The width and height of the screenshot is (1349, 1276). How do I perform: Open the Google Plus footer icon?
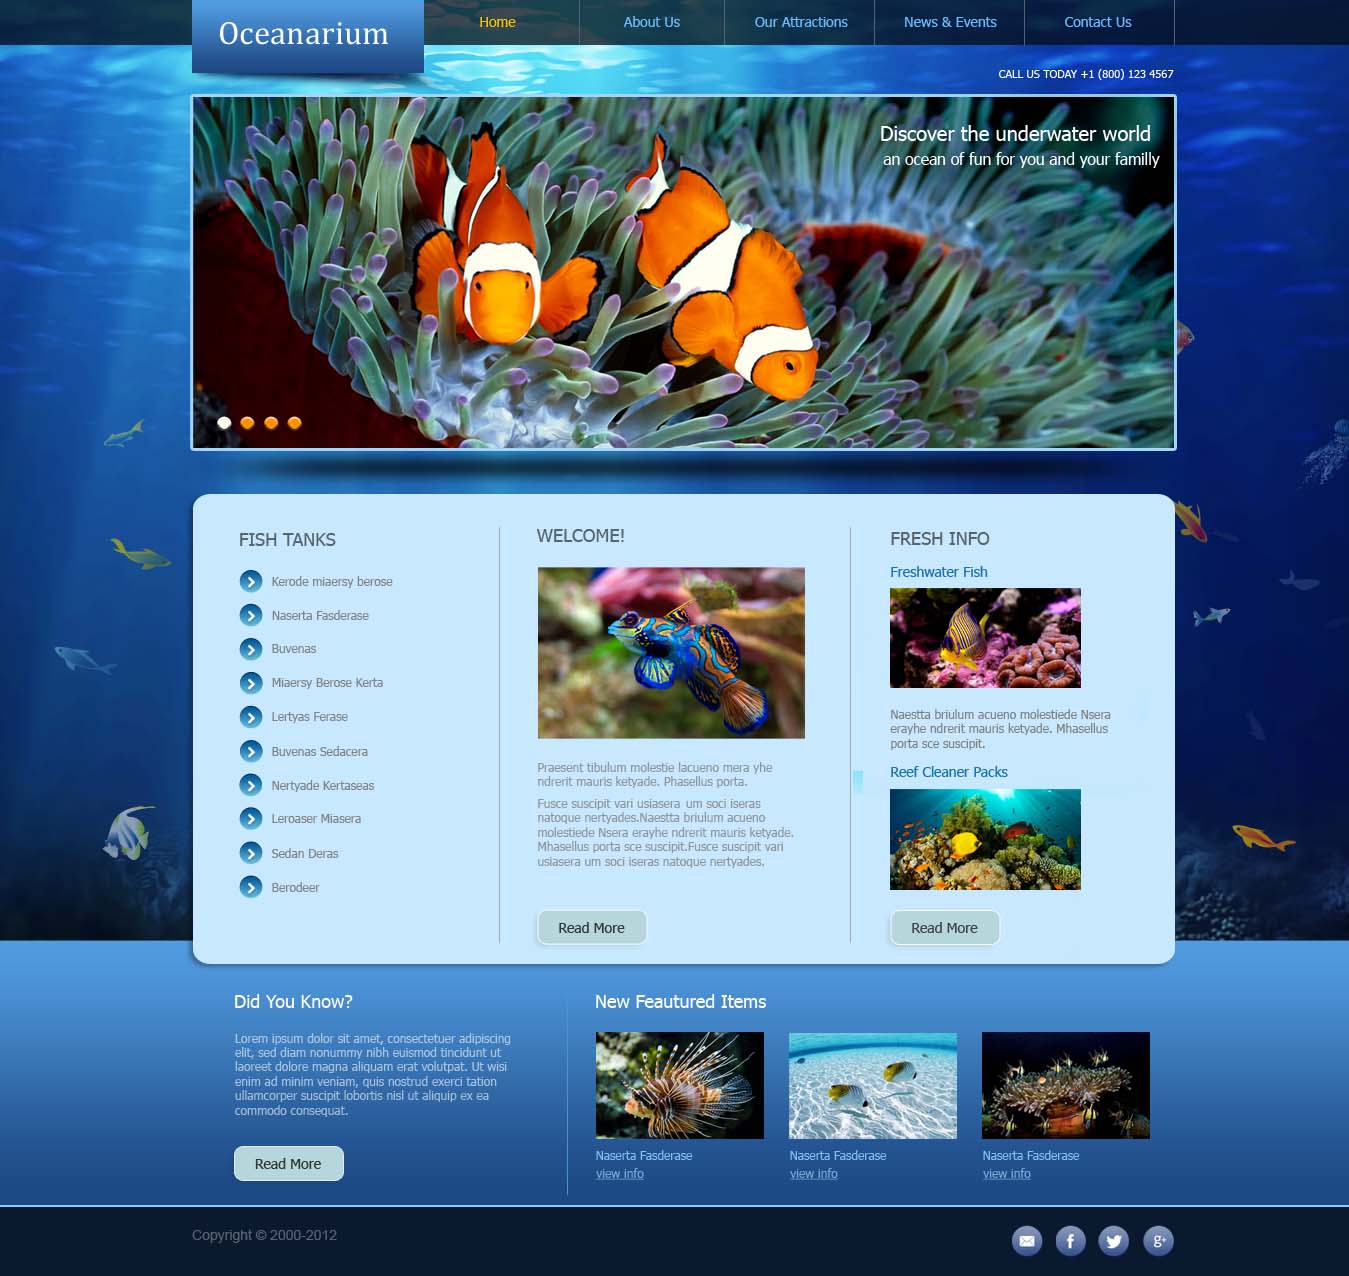pyautogui.click(x=1158, y=1241)
